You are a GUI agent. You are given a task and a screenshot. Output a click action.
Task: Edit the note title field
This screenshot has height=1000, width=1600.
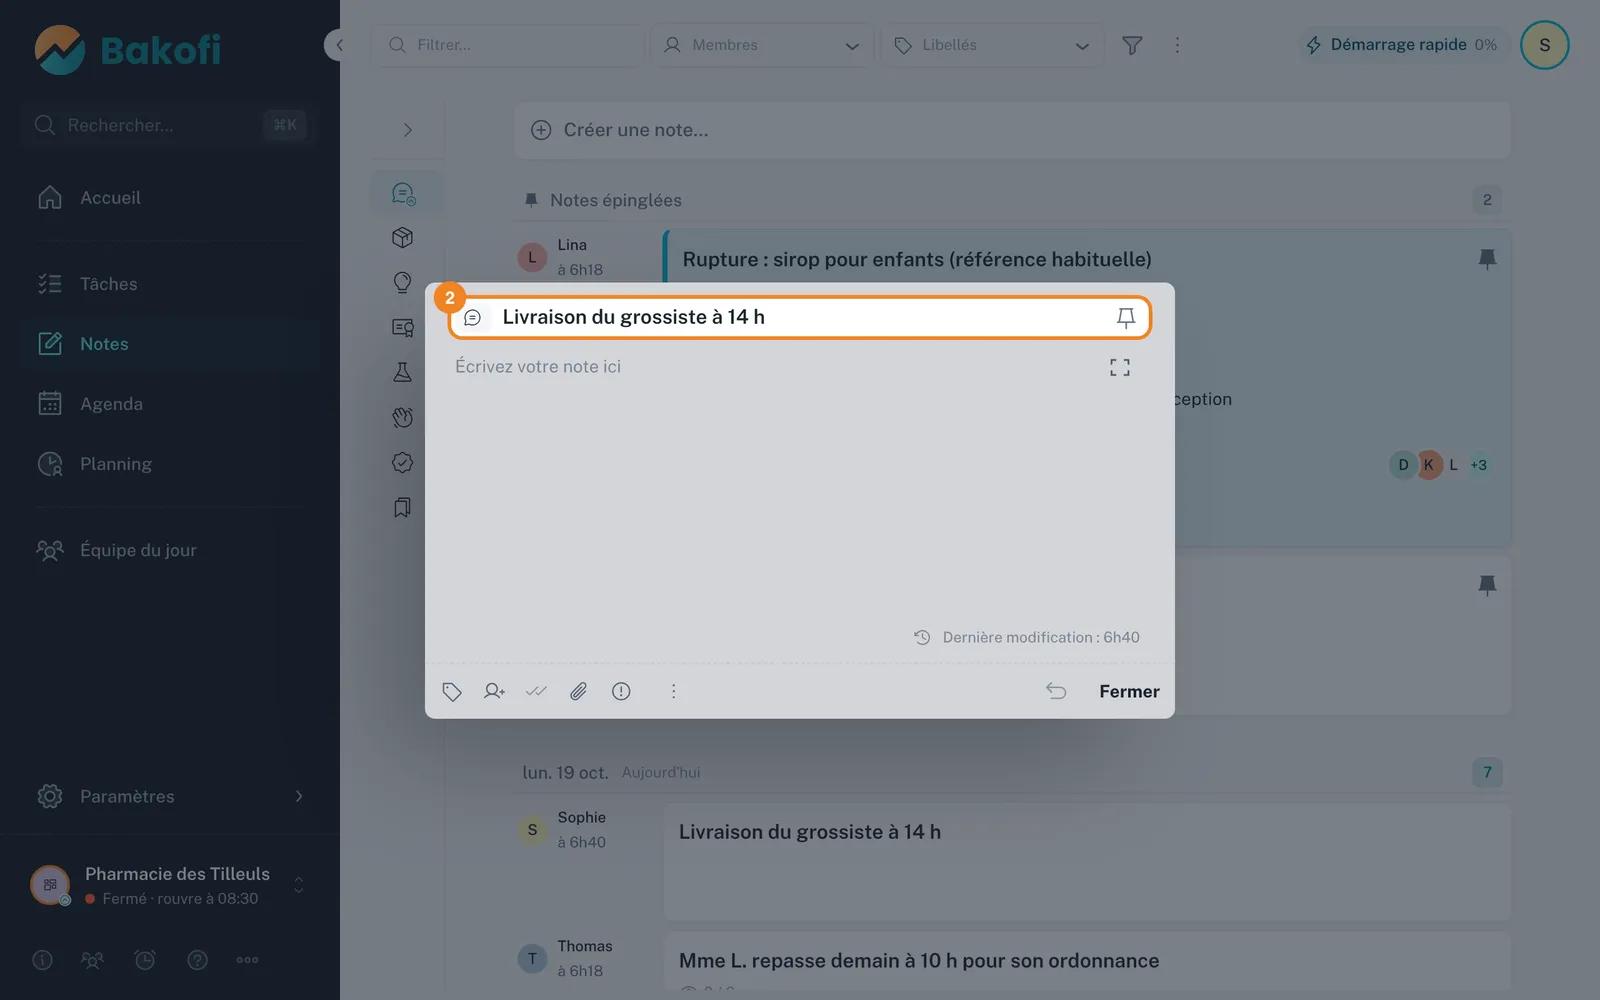[x=800, y=317]
